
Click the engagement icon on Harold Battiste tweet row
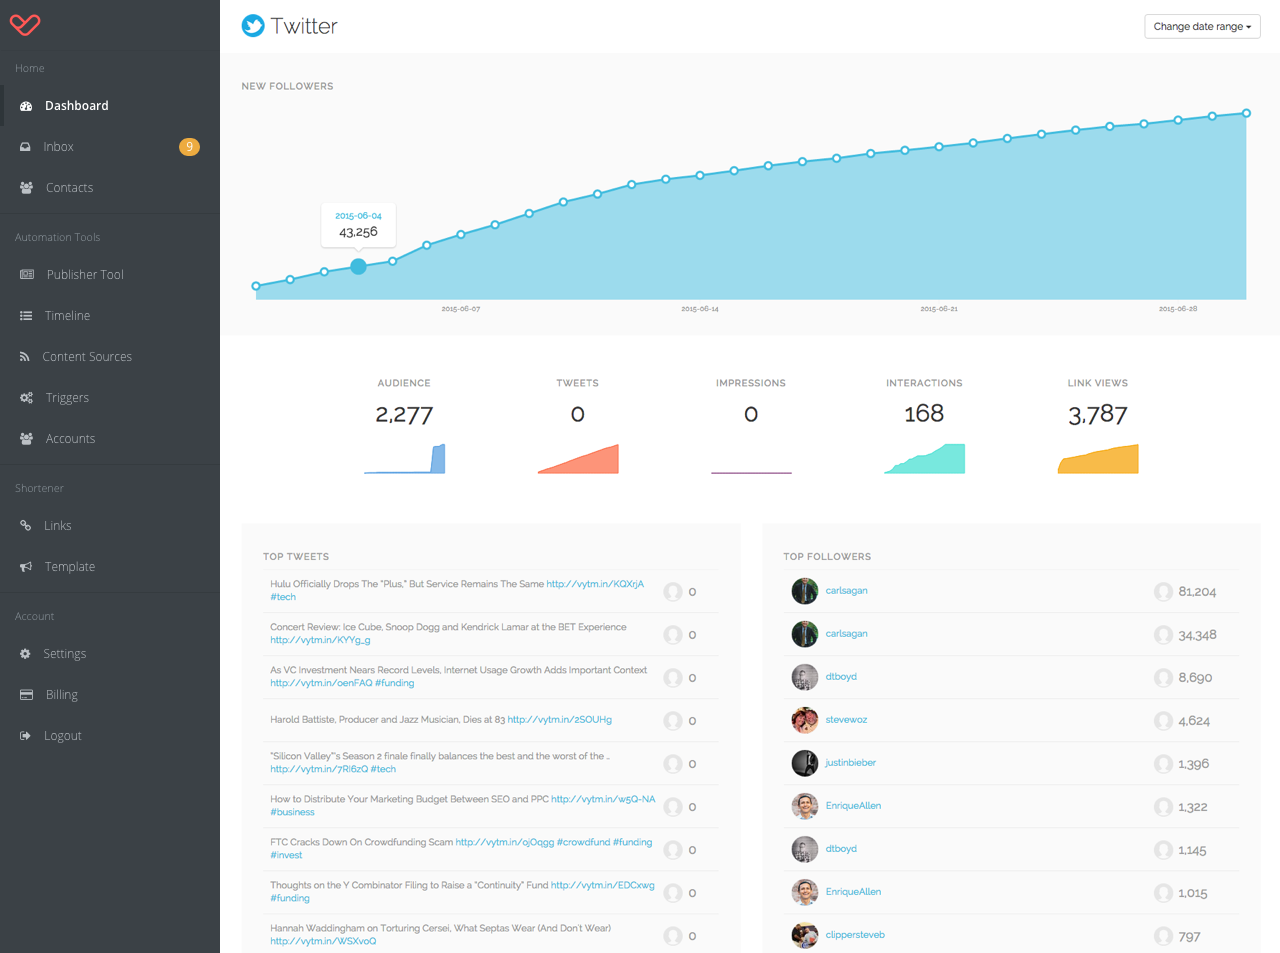click(673, 721)
